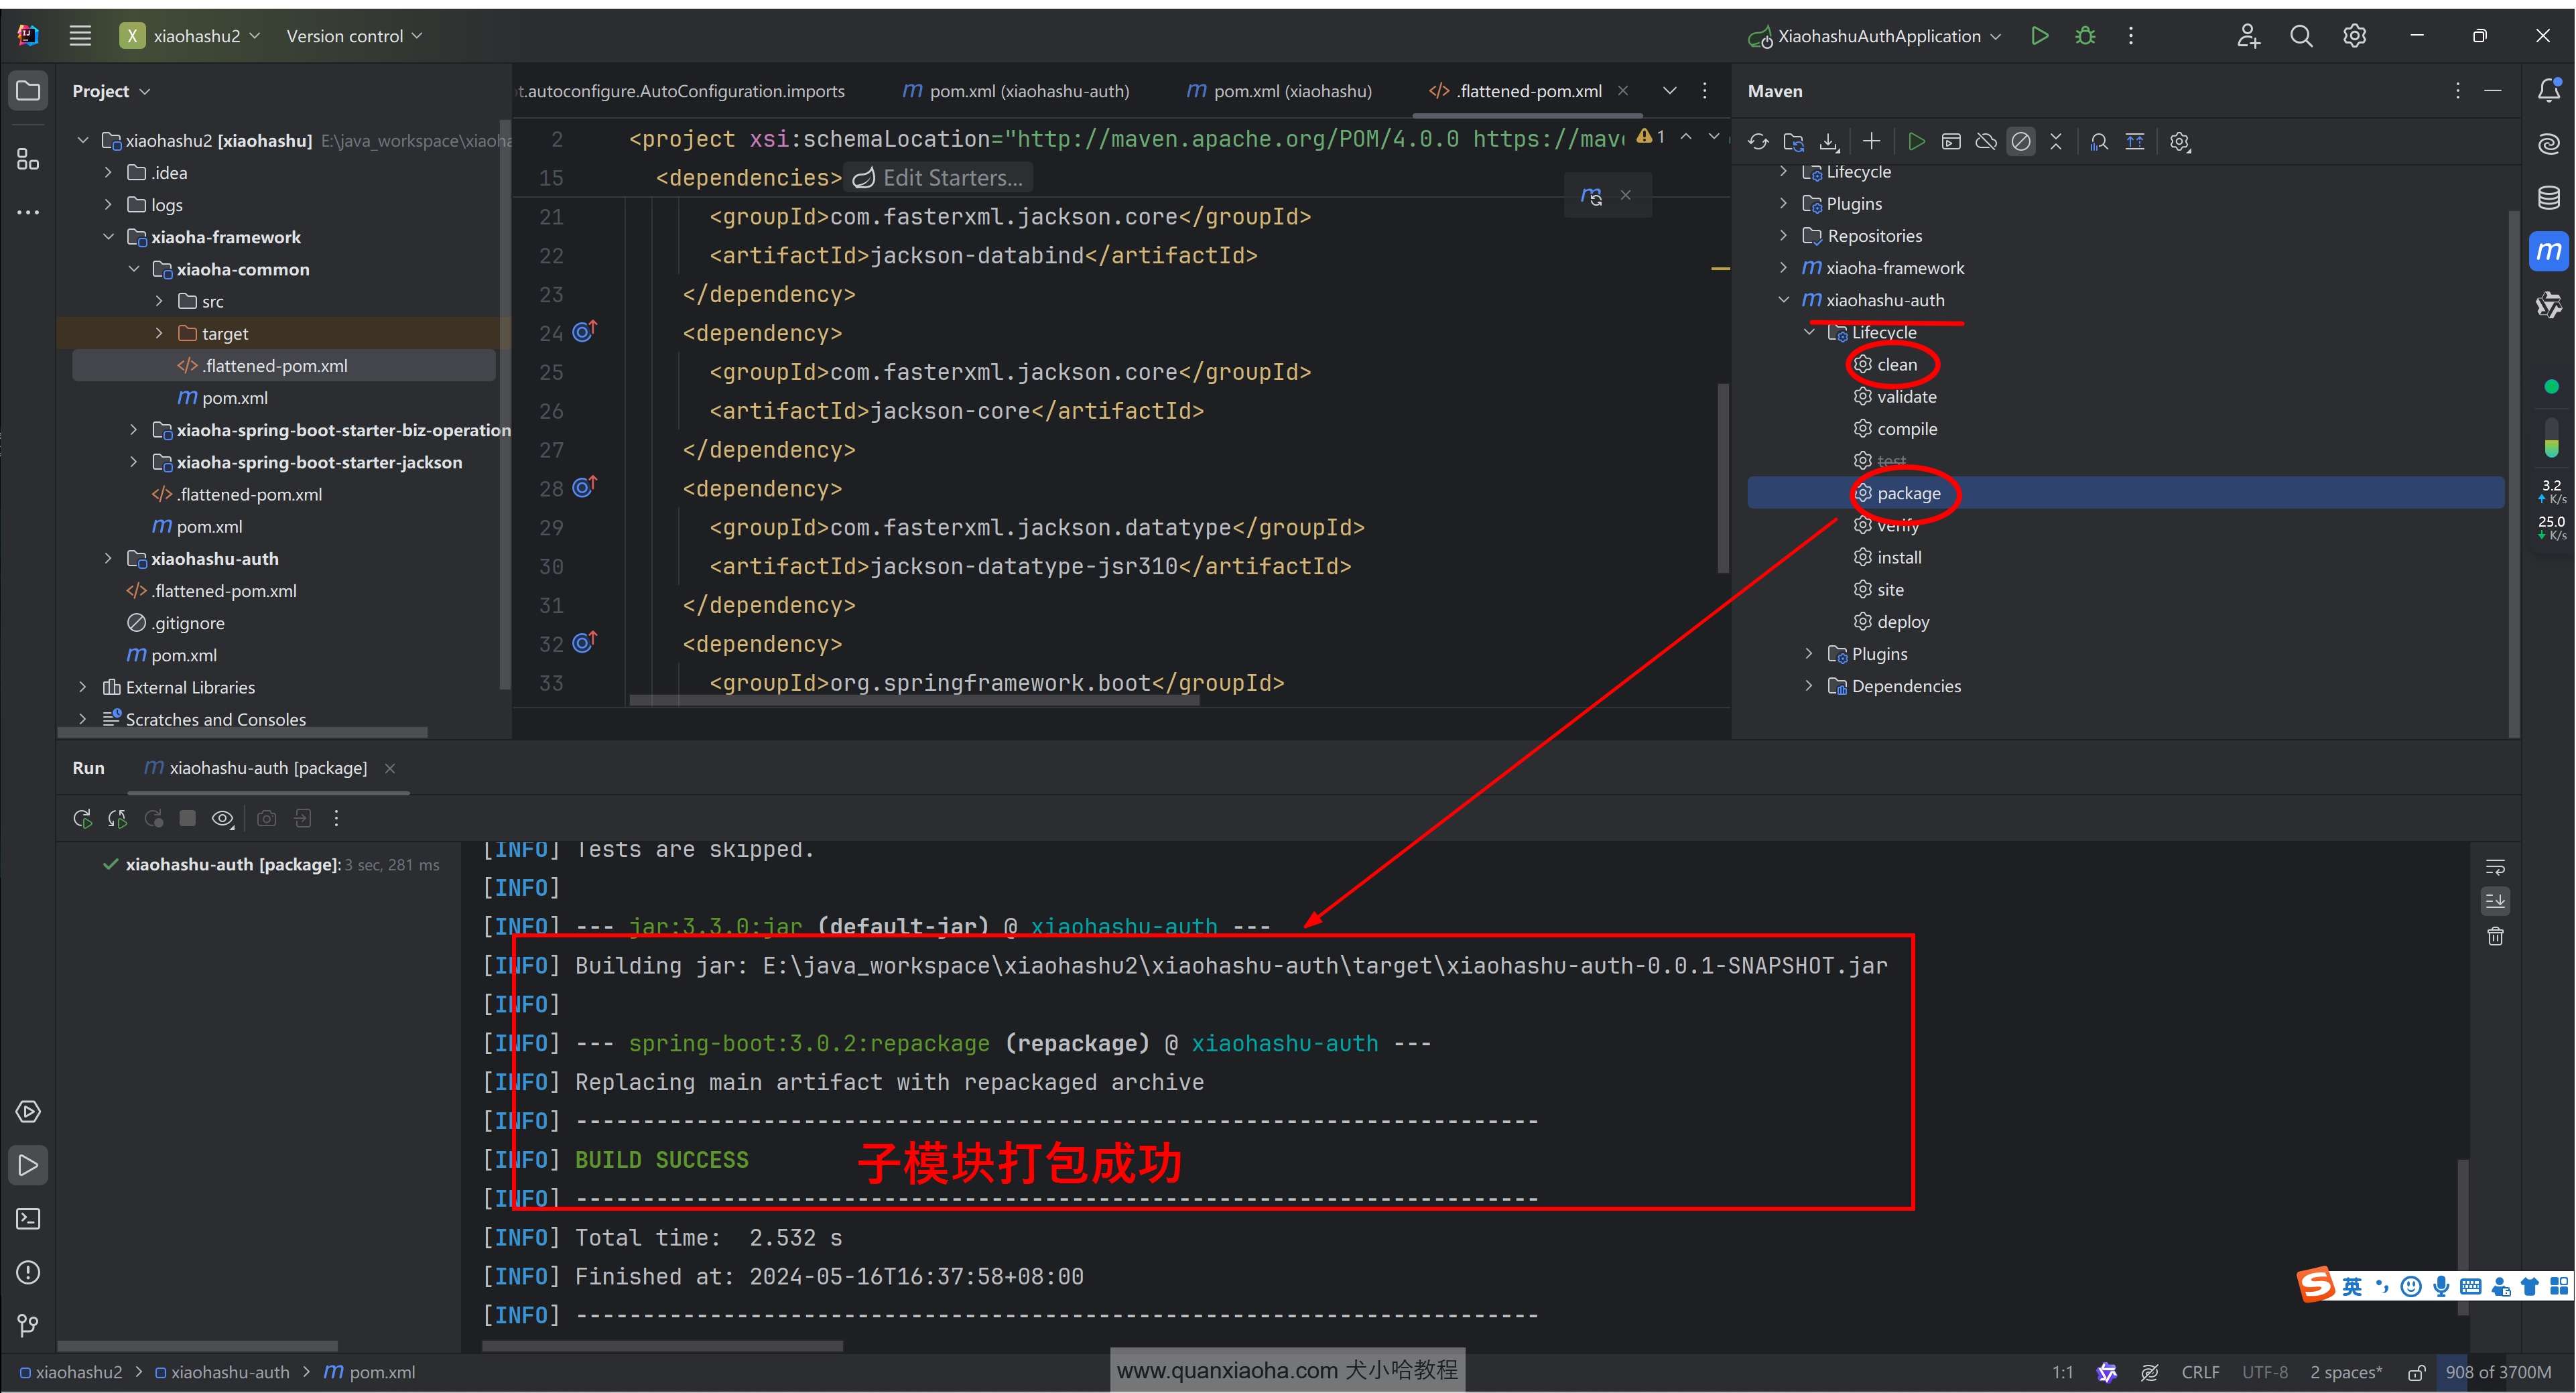Expand Dependencies under xiaohashu-auth in Maven
The image size is (2576, 1393).
1808,686
